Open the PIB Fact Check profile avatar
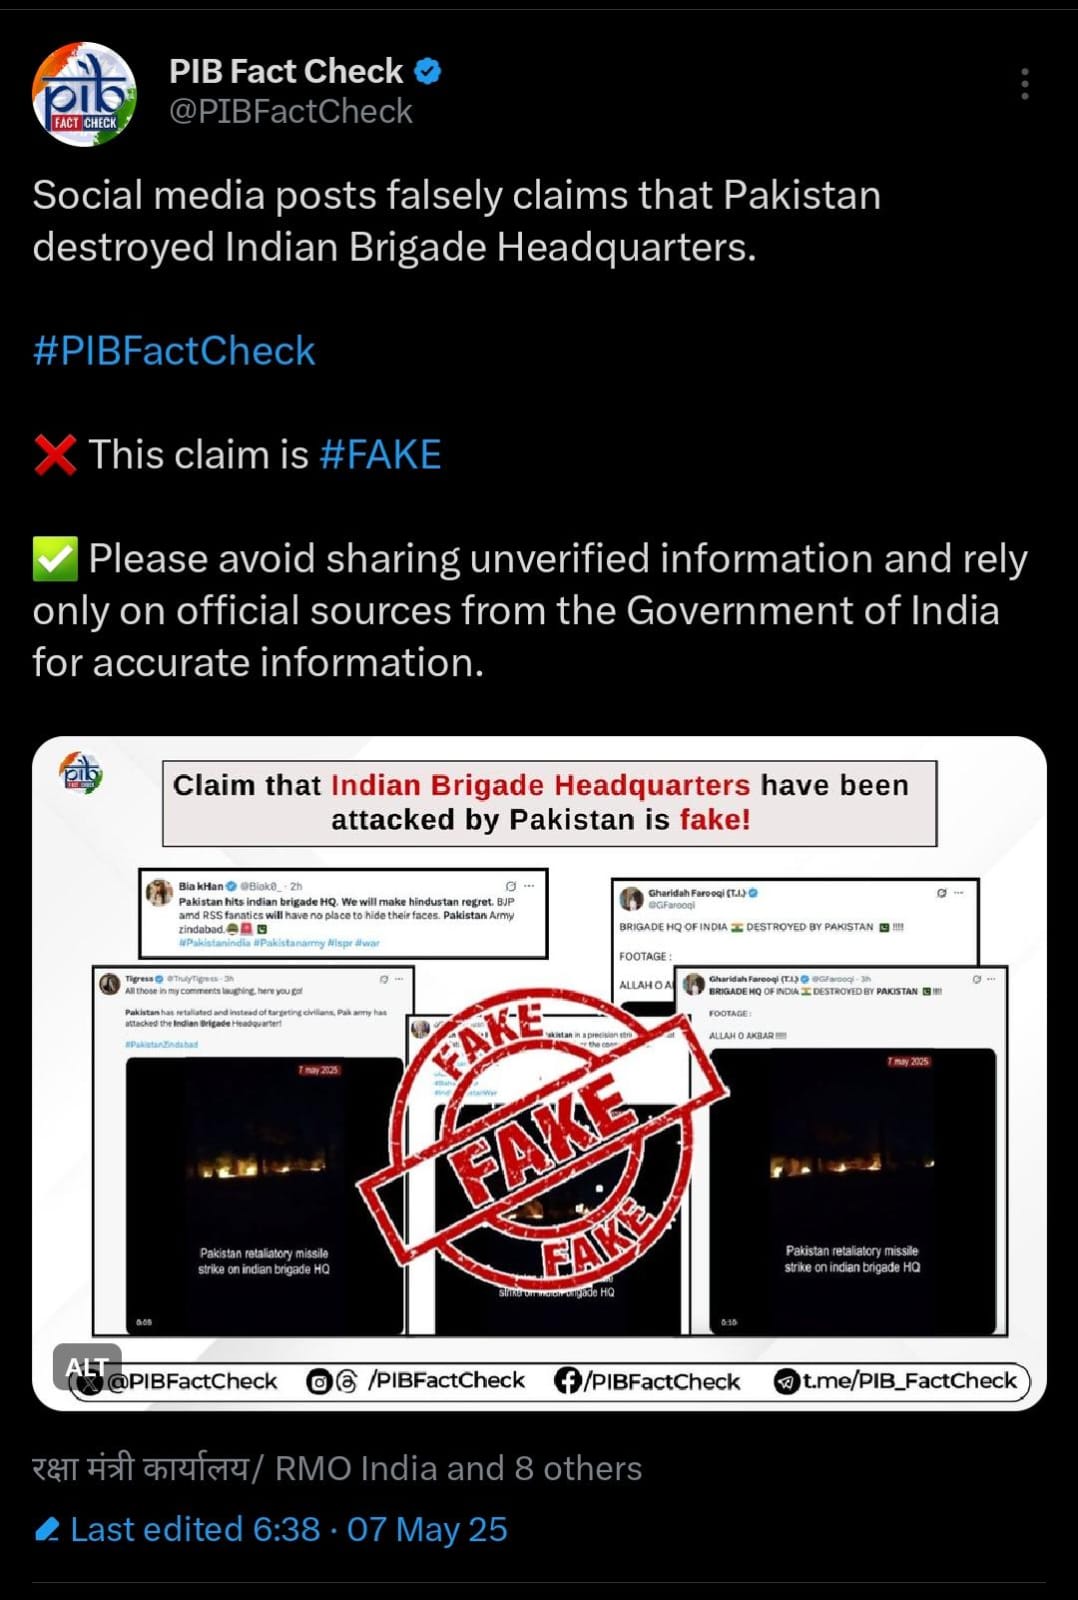The image size is (1078, 1600). click(84, 95)
